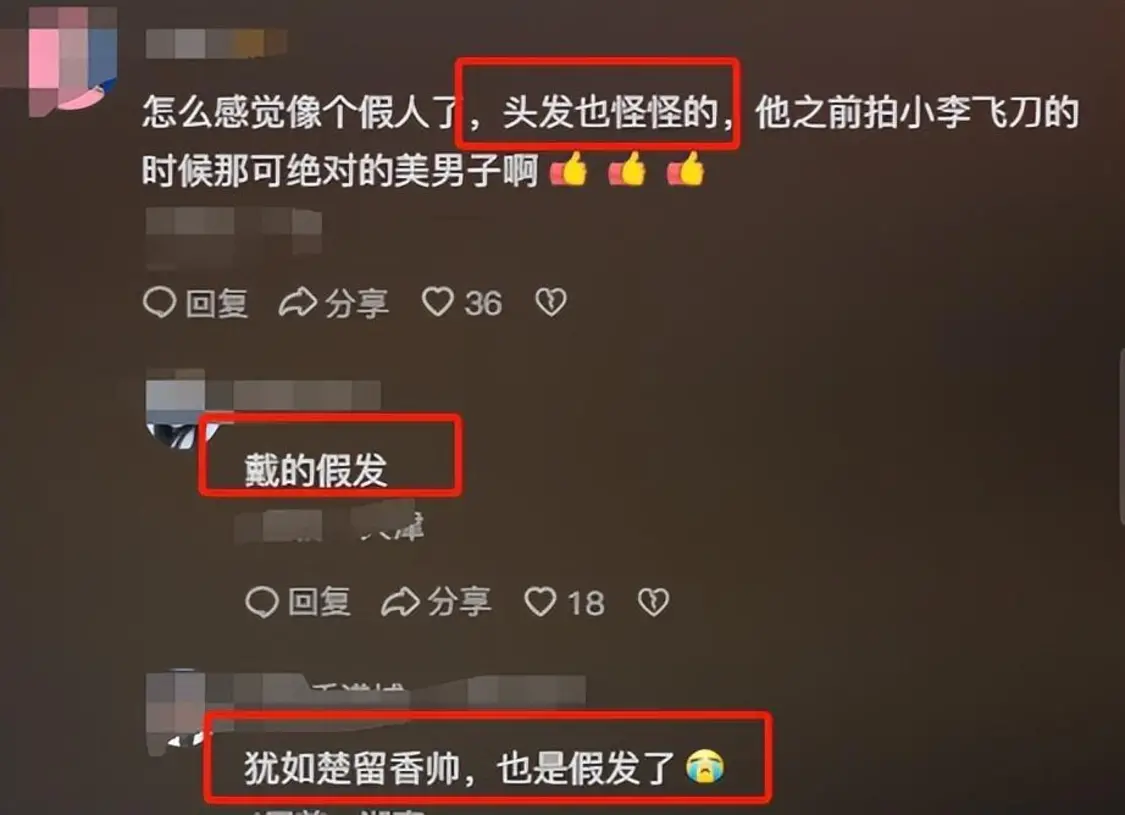This screenshot has height=815, width=1125.
Task: Select comment 犹如楚留香帅，也是假发了
Action: tap(484, 768)
